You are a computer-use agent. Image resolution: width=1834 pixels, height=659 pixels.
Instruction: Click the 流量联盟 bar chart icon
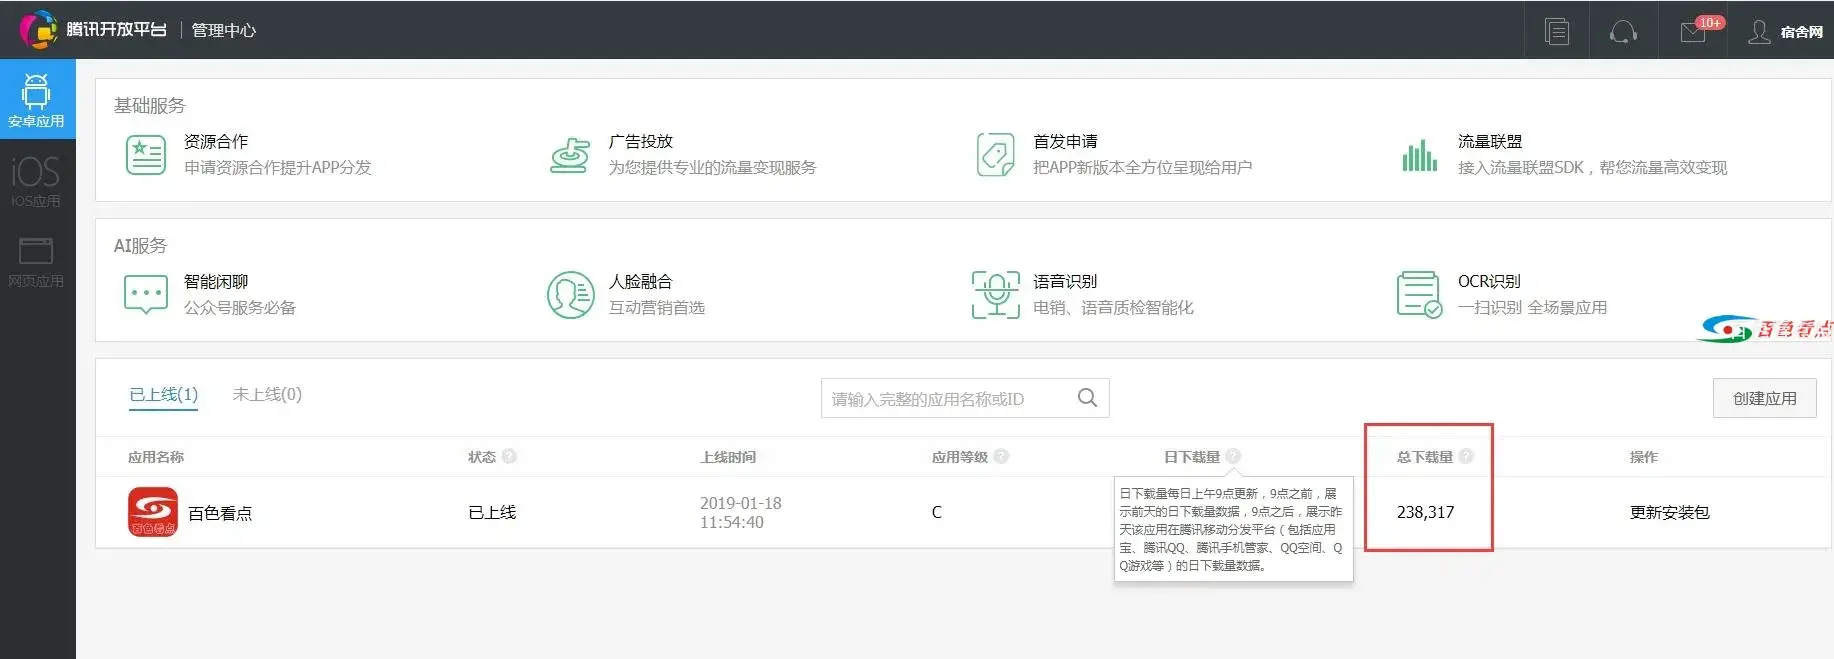coord(1419,155)
